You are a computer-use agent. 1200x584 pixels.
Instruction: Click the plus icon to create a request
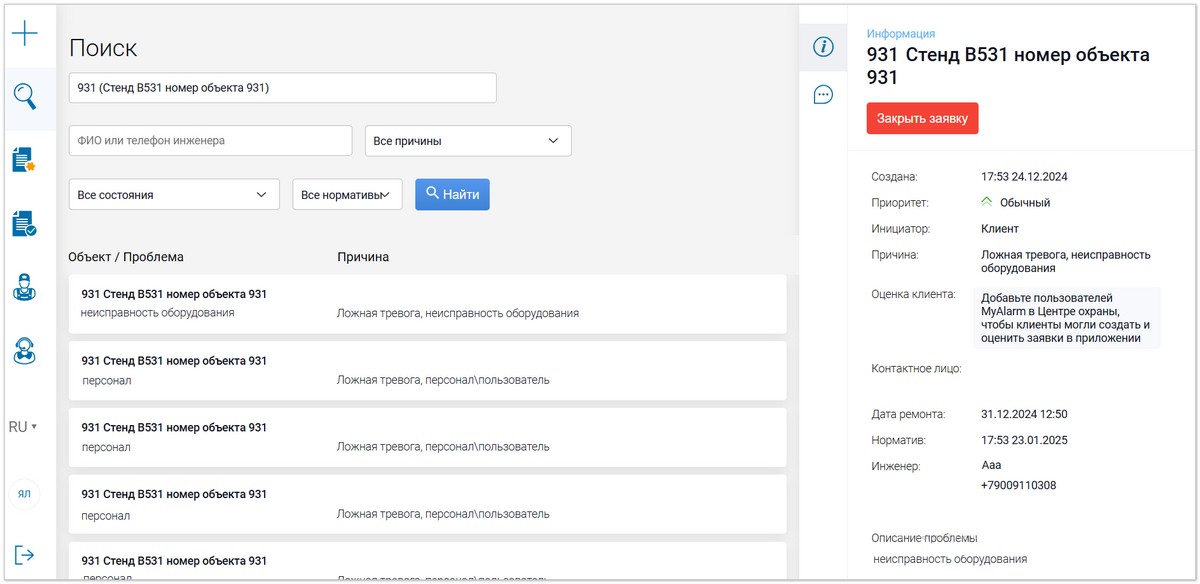[x=25, y=34]
